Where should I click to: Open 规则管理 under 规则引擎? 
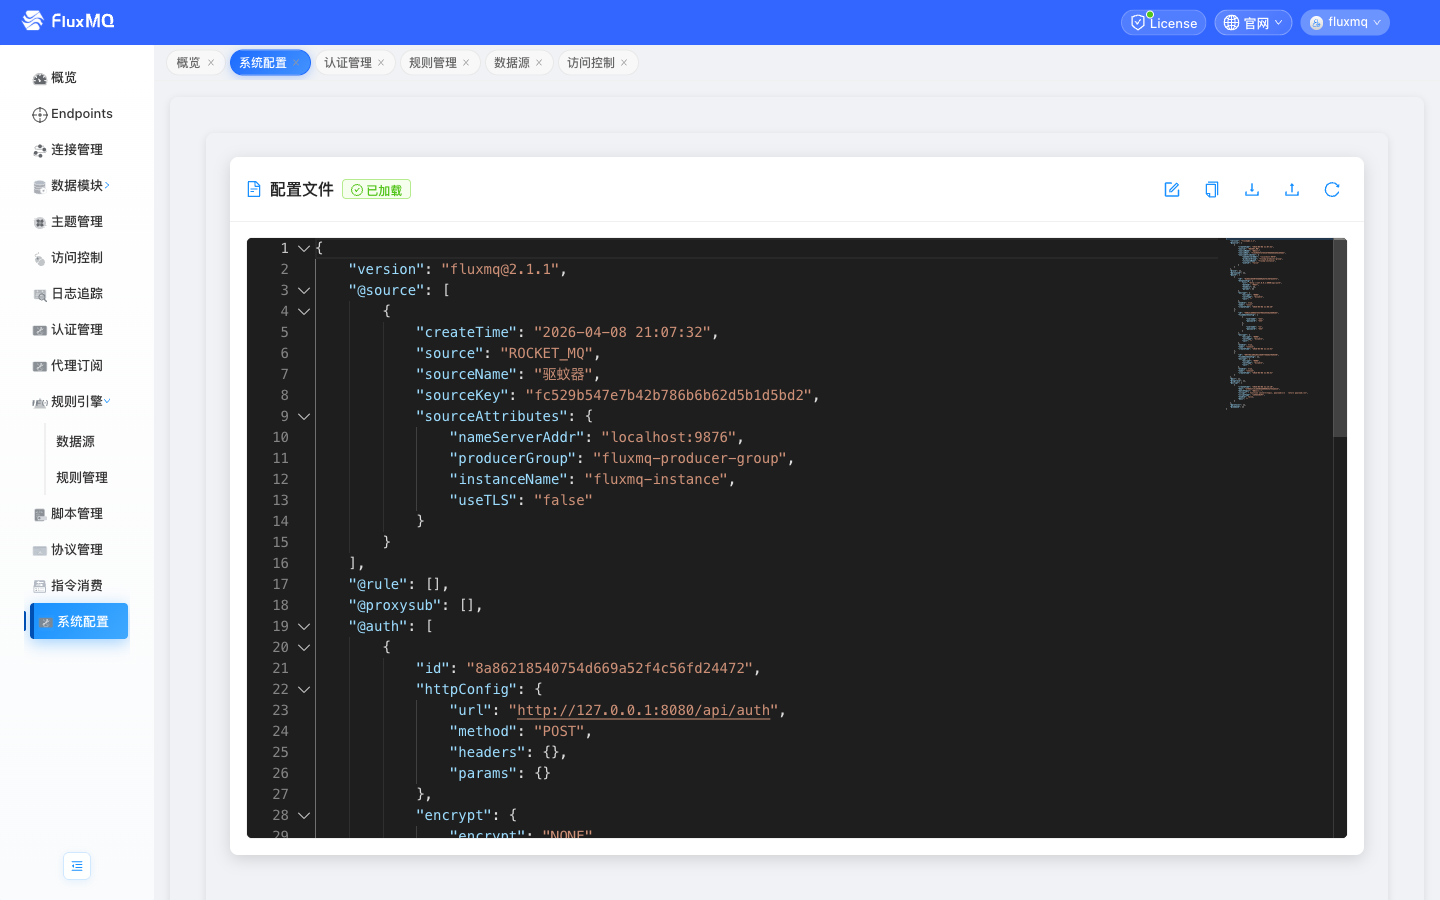[82, 477]
